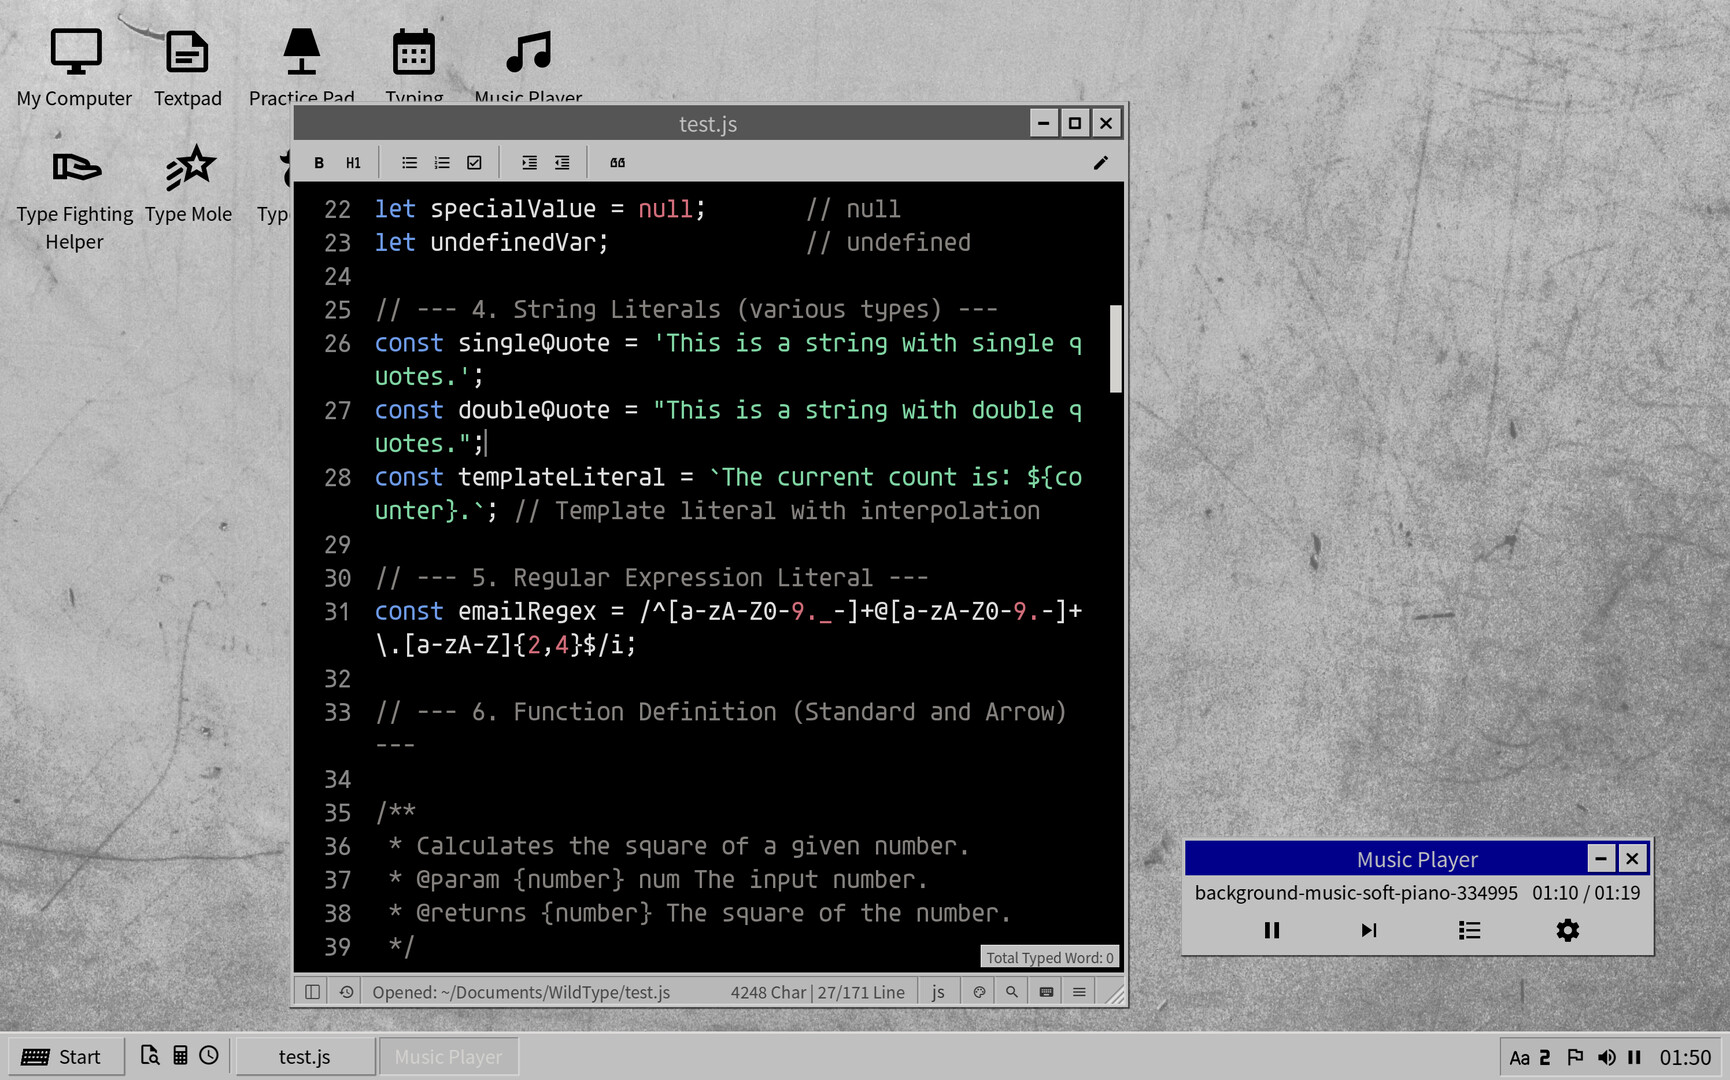Open the status bar hamburger menu
This screenshot has height=1080, width=1730.
click(x=1078, y=991)
